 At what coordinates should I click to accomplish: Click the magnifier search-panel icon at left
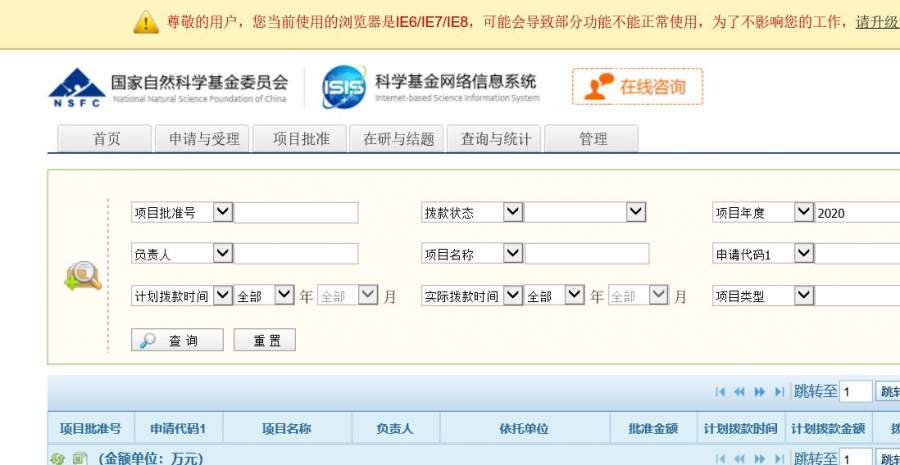(83, 276)
